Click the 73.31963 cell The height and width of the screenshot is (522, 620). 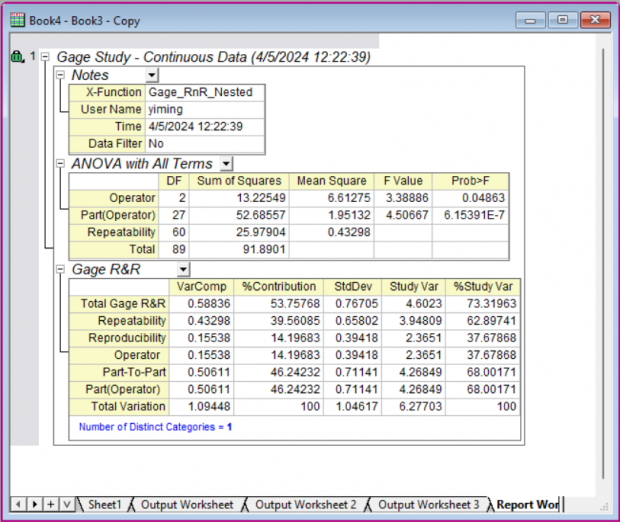[x=483, y=304]
